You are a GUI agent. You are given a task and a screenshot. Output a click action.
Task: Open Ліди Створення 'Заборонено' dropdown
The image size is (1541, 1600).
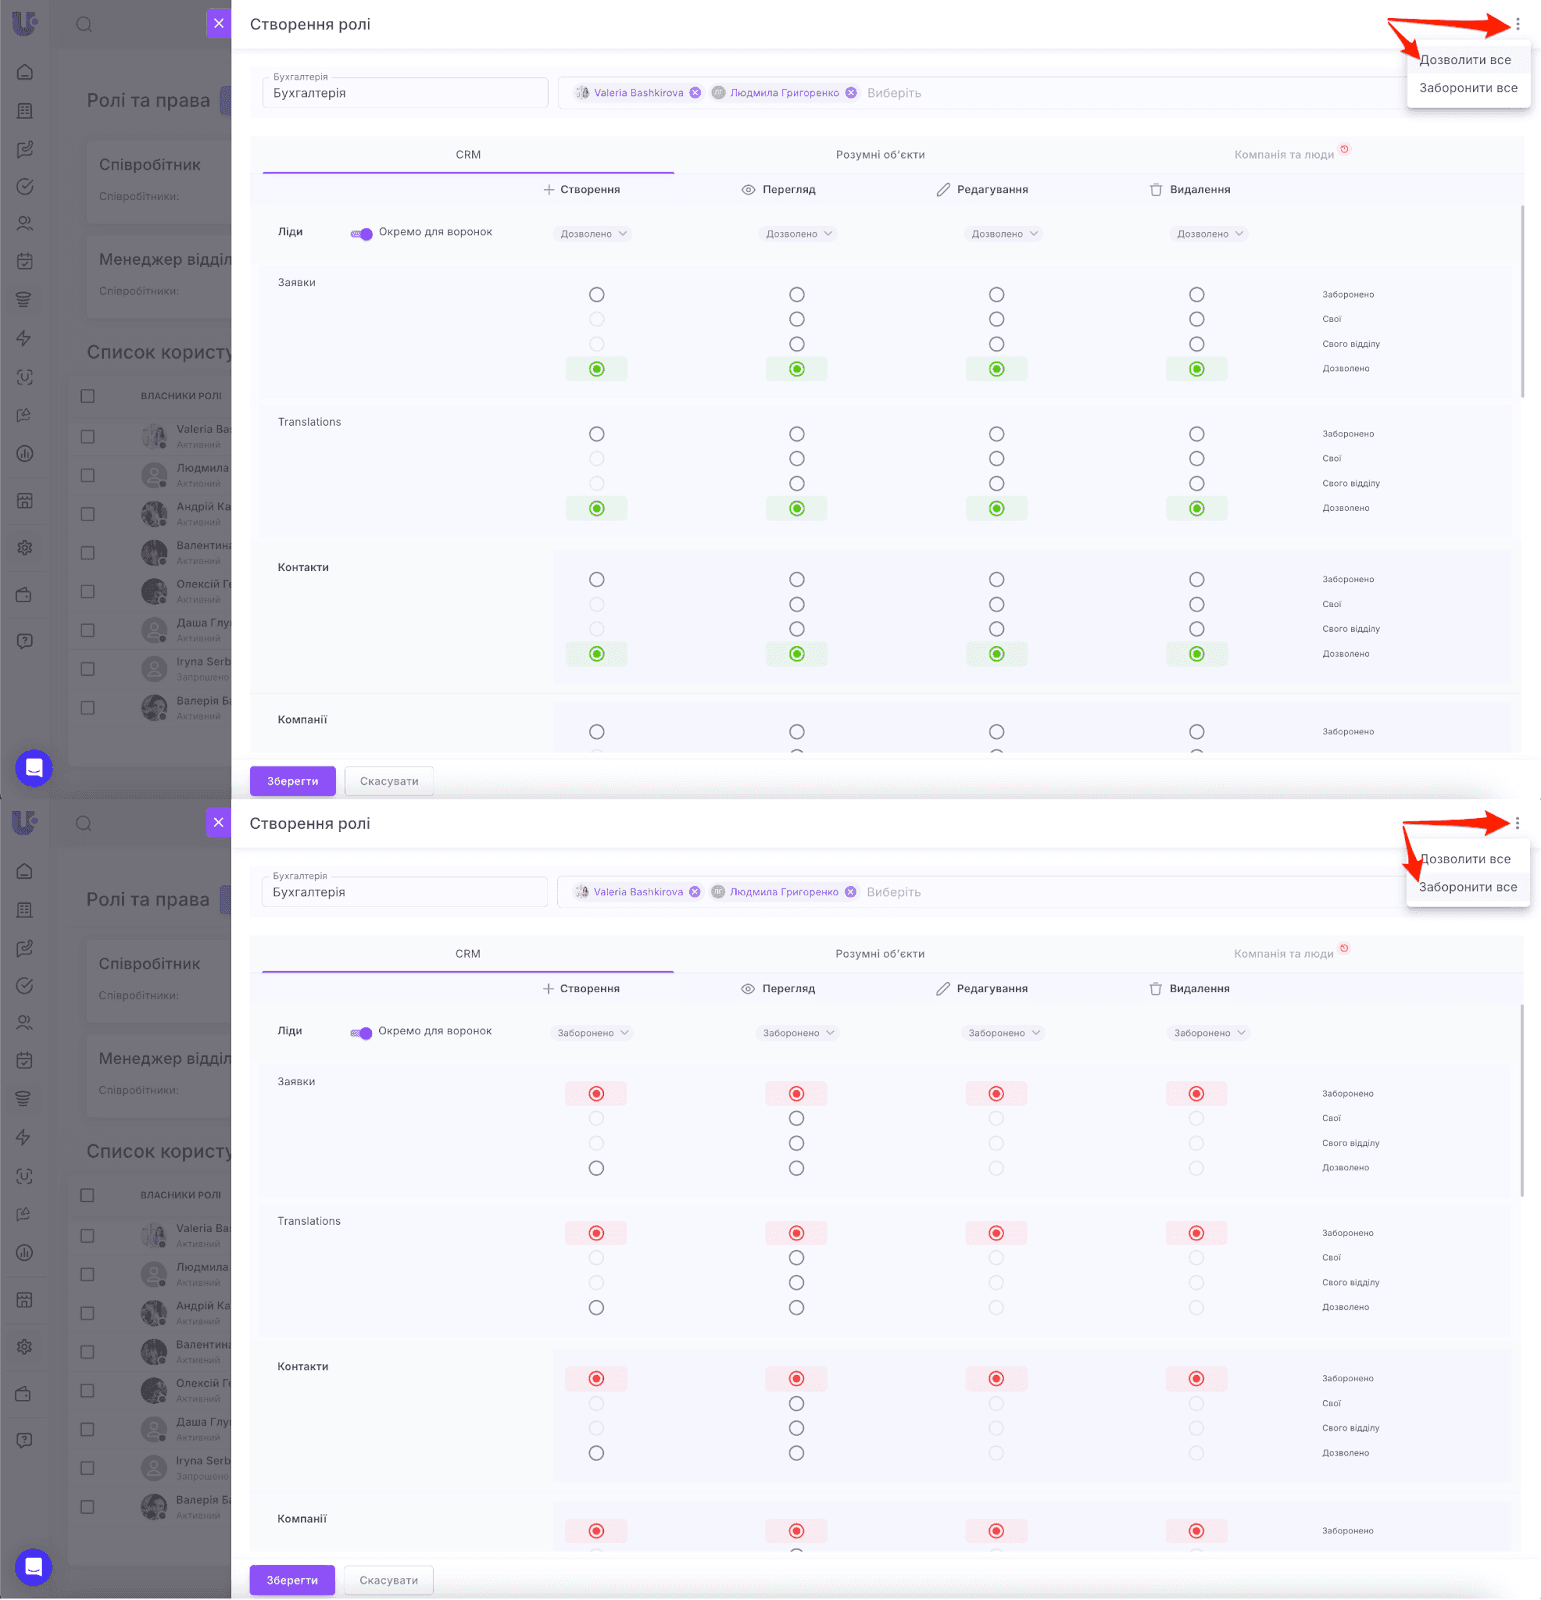(x=594, y=1033)
